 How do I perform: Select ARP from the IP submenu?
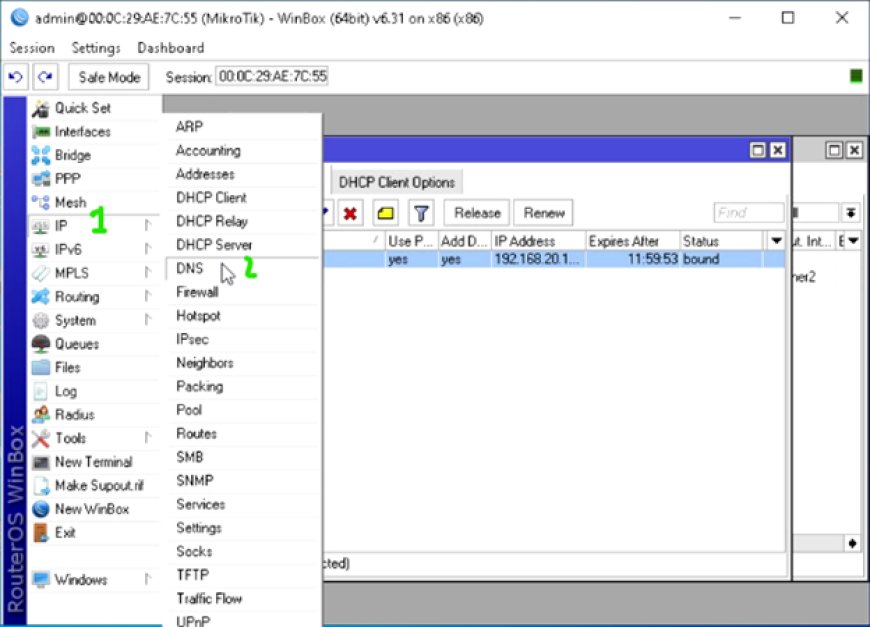[x=243, y=127]
